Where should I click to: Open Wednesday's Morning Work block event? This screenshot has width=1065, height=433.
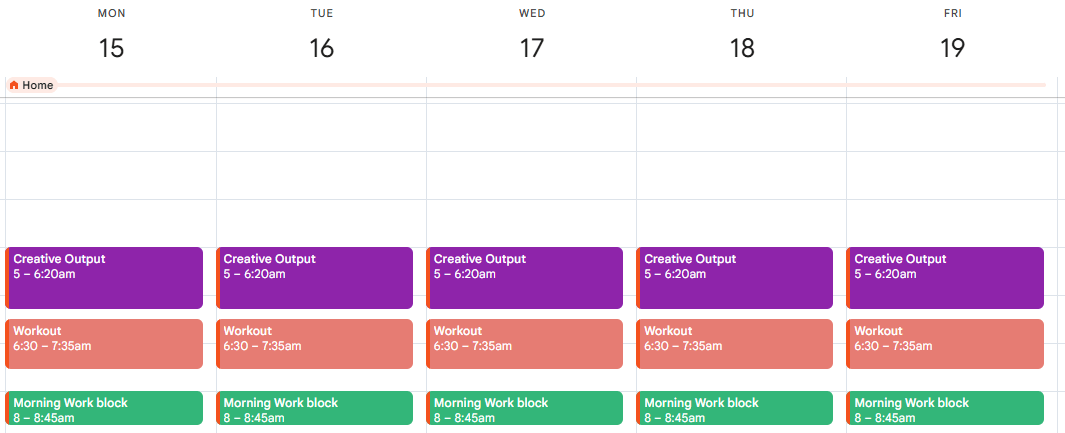(524, 408)
